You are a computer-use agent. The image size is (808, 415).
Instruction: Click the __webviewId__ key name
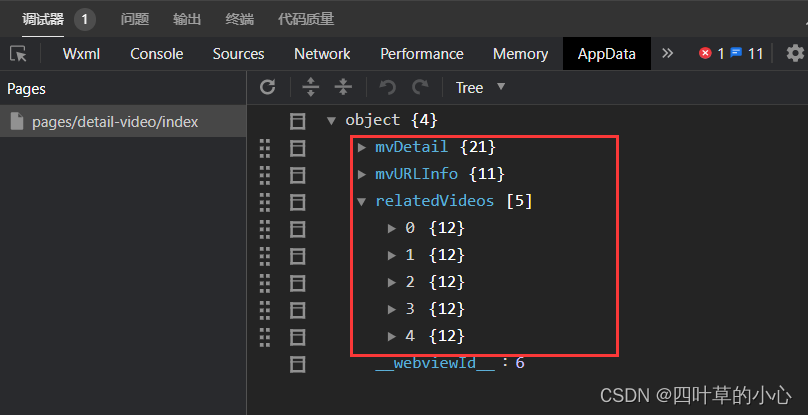pos(435,363)
